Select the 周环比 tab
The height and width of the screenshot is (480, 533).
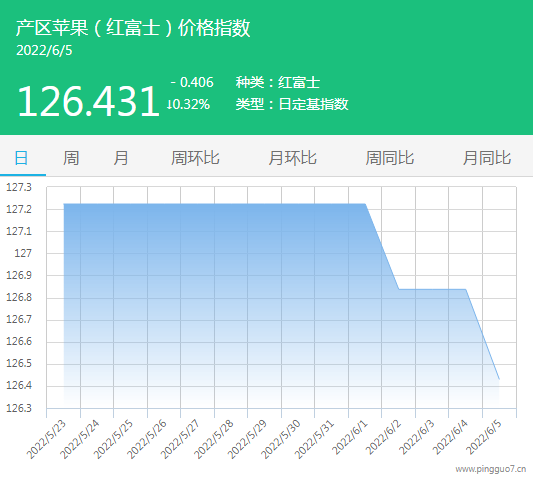pyautogui.click(x=195, y=158)
